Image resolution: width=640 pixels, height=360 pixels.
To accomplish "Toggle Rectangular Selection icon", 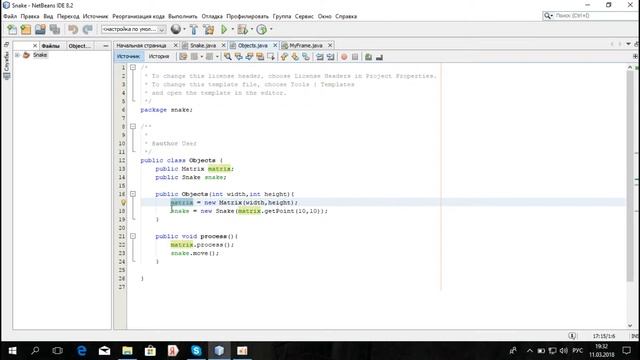I will pos(271,57).
